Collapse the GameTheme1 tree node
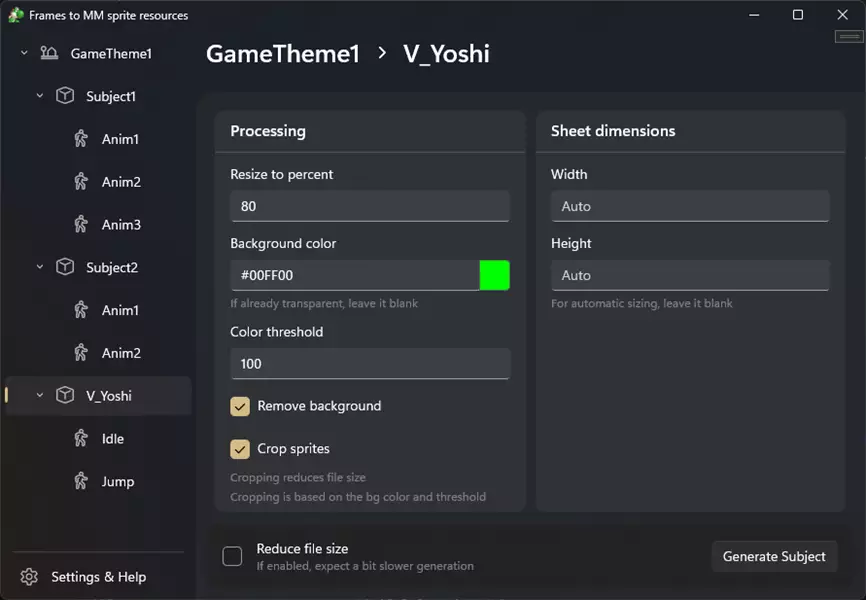This screenshot has width=866, height=600. coord(24,53)
